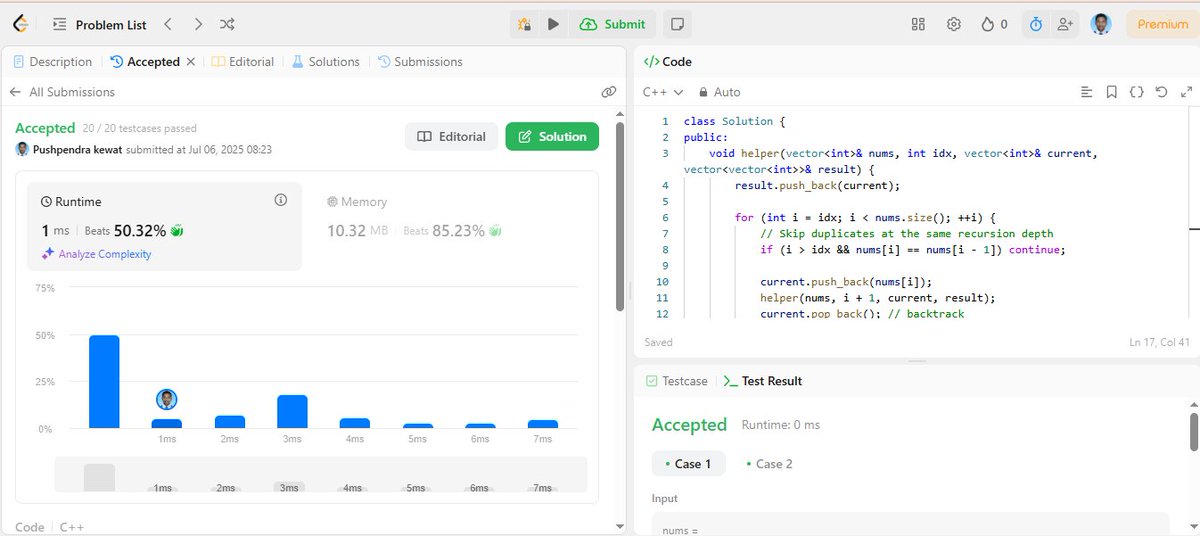1200x536 pixels.
Task: Select the Case 1 tab
Action: pos(688,464)
